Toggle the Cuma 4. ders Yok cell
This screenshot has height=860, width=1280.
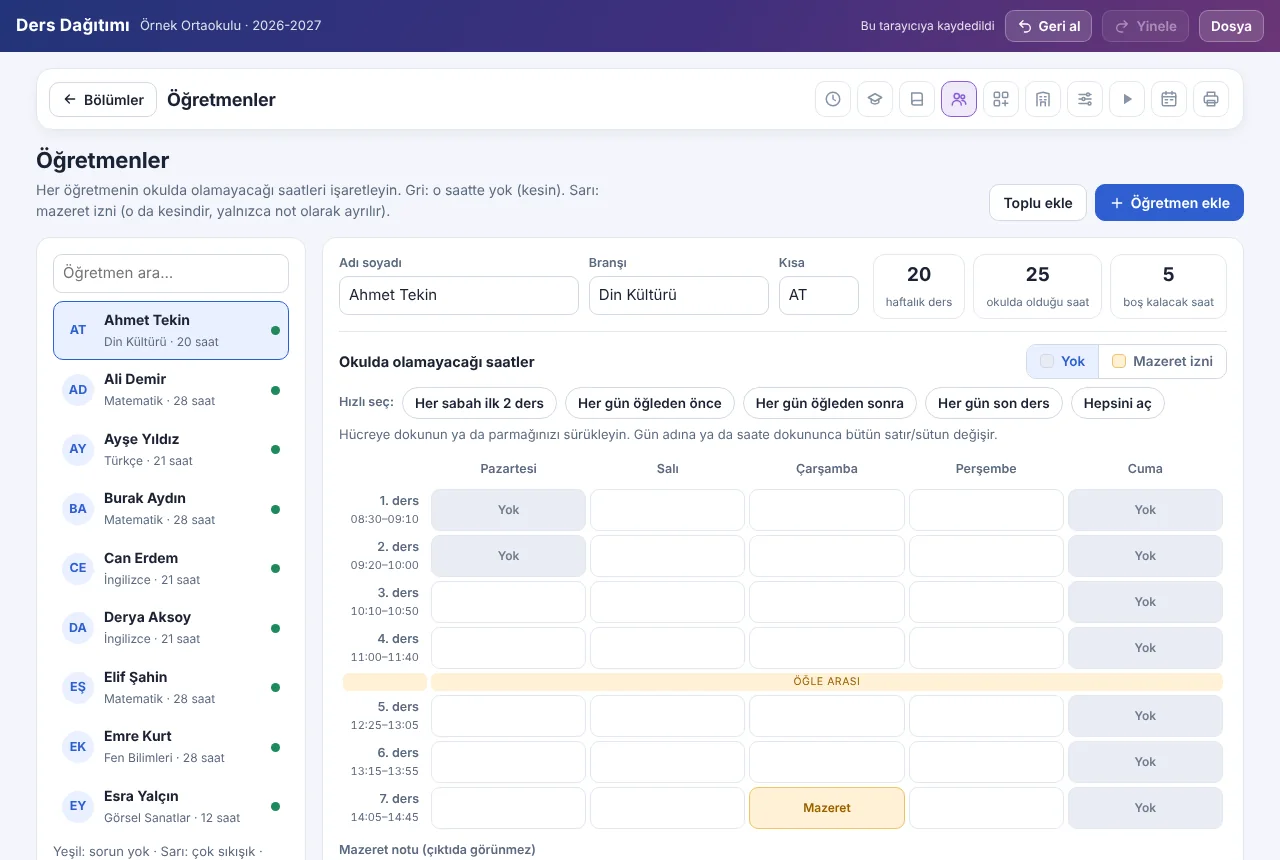[x=1145, y=648]
